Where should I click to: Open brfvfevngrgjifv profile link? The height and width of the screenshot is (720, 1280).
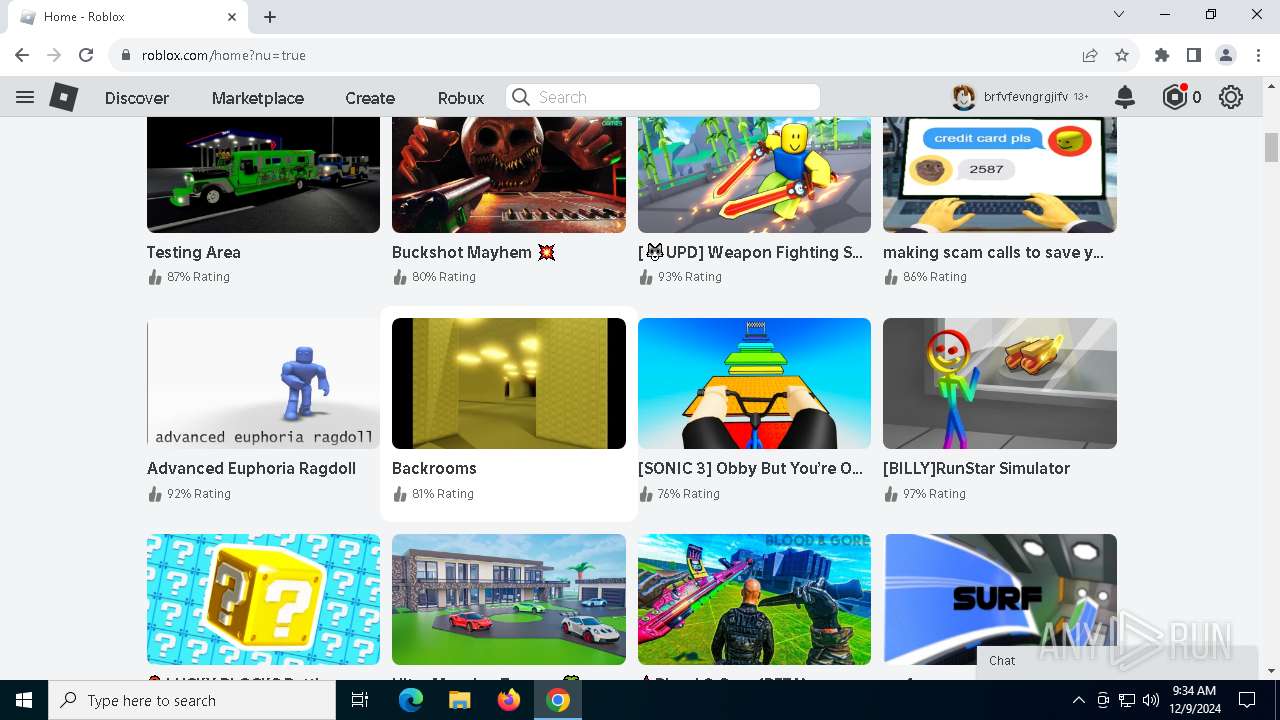tap(1025, 97)
